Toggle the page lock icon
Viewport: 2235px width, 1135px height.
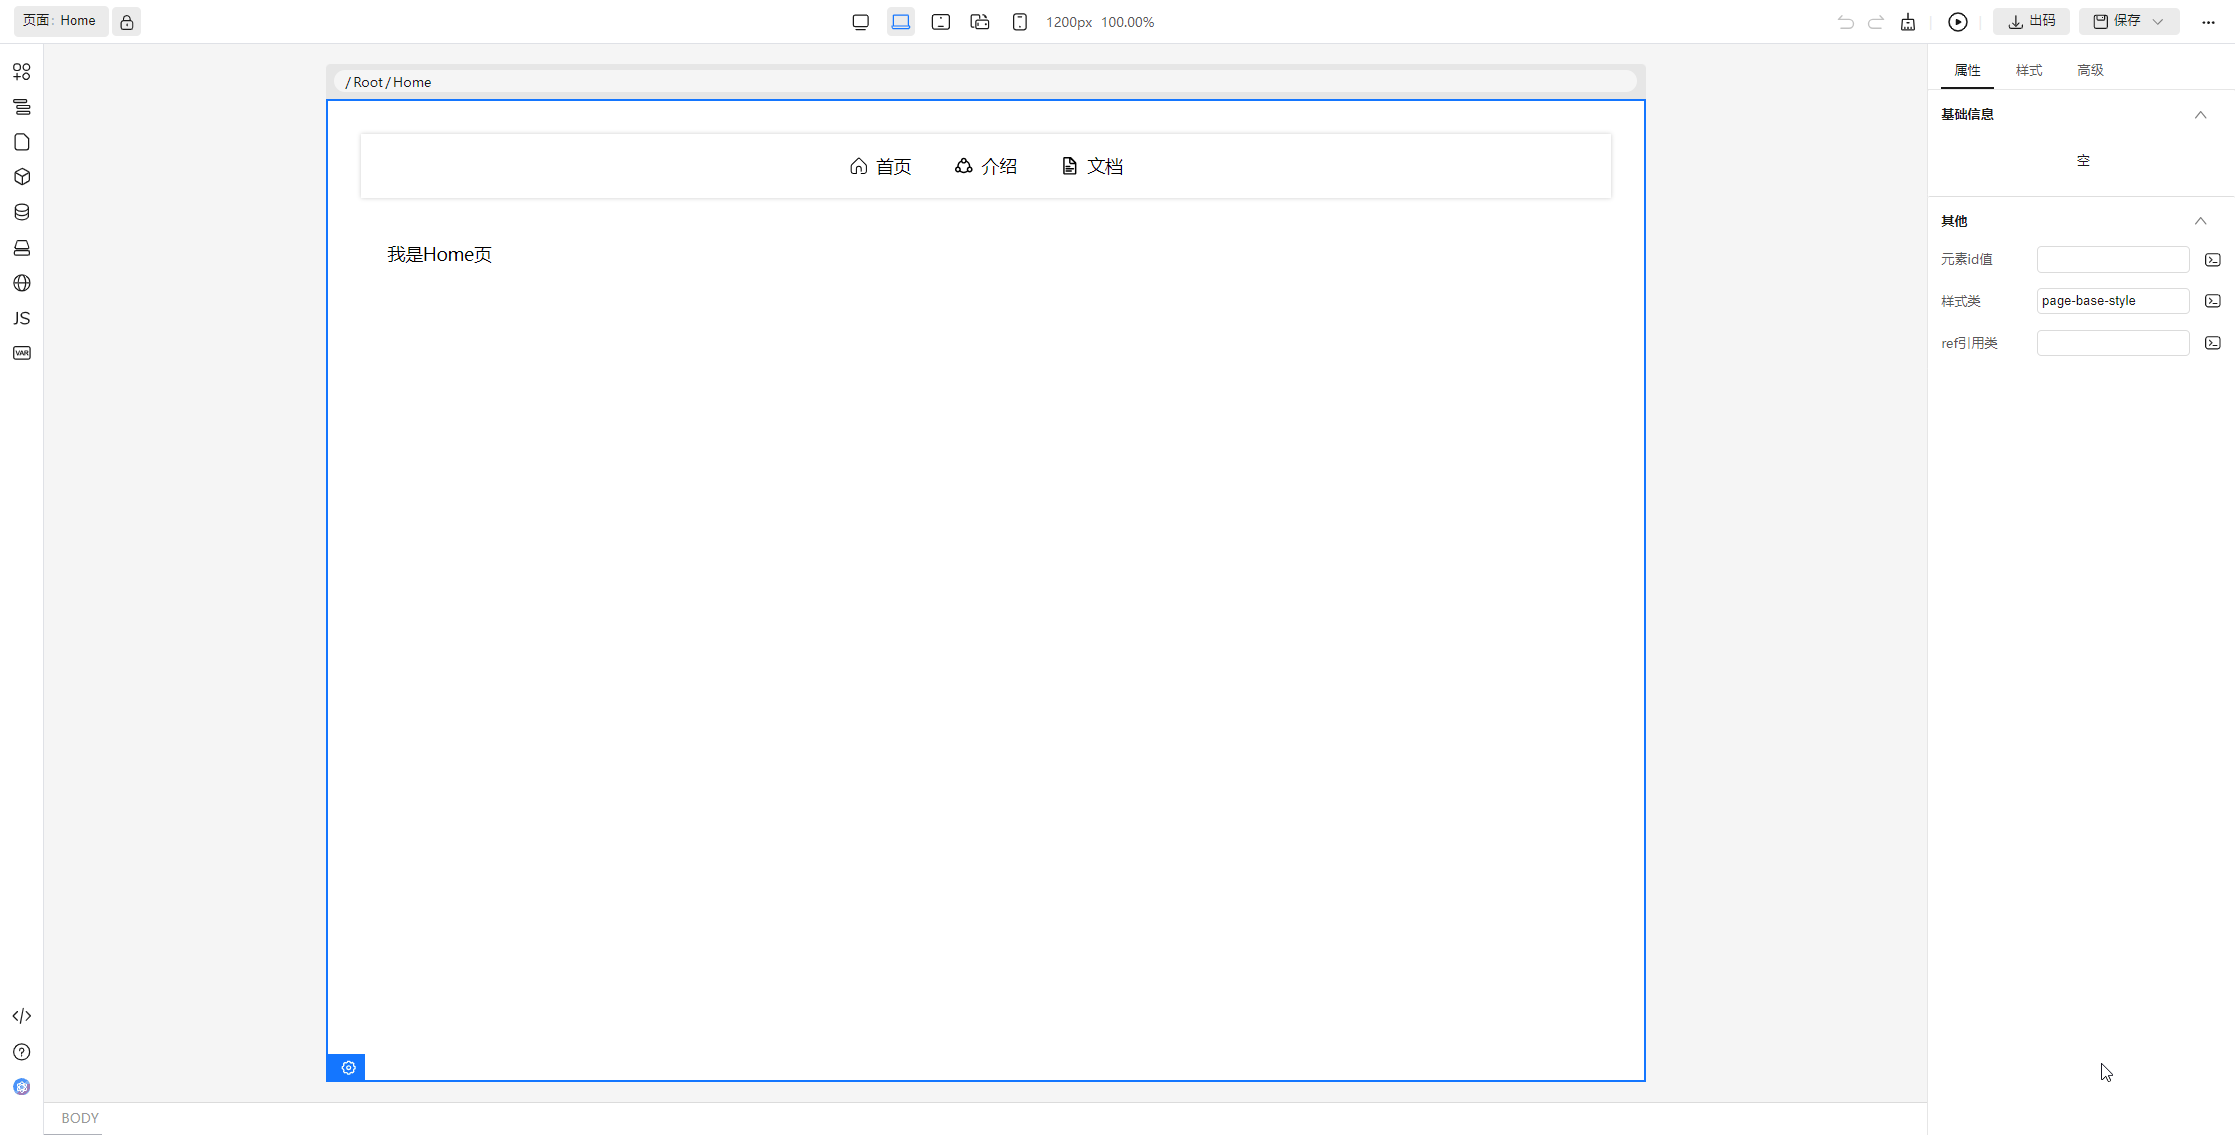tap(127, 22)
